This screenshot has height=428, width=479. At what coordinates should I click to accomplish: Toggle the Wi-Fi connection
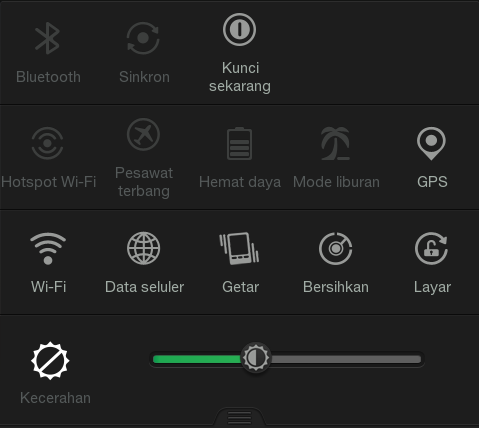click(x=48, y=248)
